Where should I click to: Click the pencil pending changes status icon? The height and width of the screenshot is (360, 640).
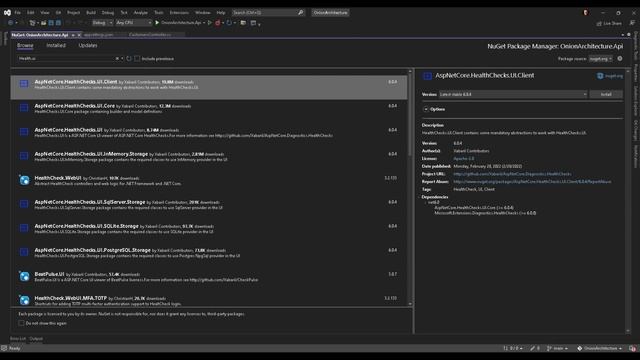pos(533,348)
